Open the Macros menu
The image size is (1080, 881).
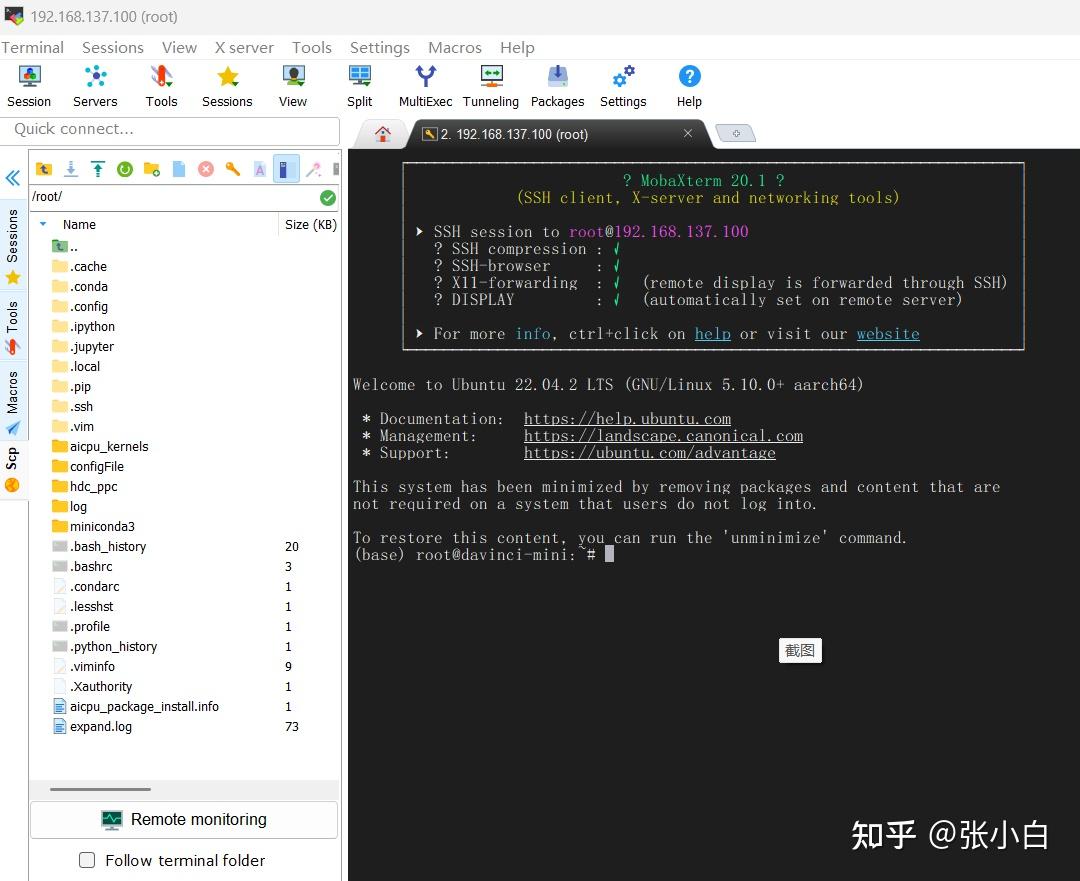coord(455,48)
